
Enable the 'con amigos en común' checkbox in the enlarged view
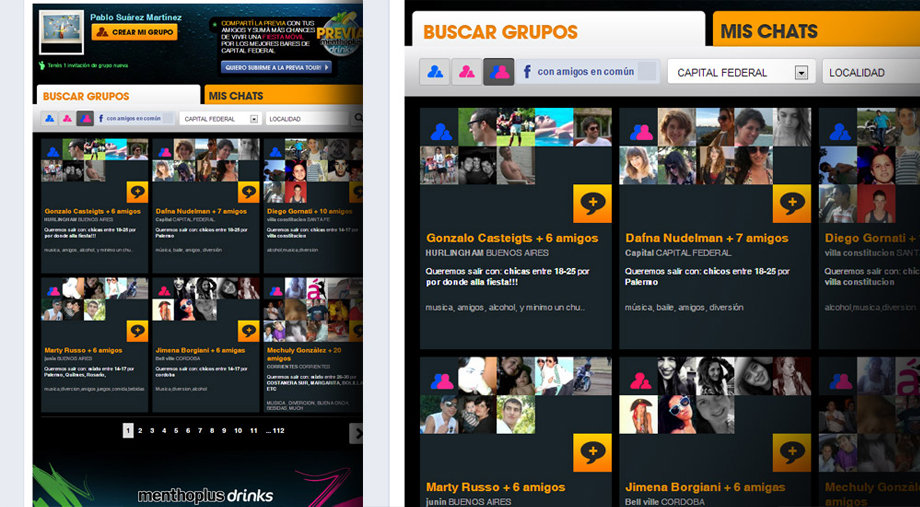click(647, 72)
